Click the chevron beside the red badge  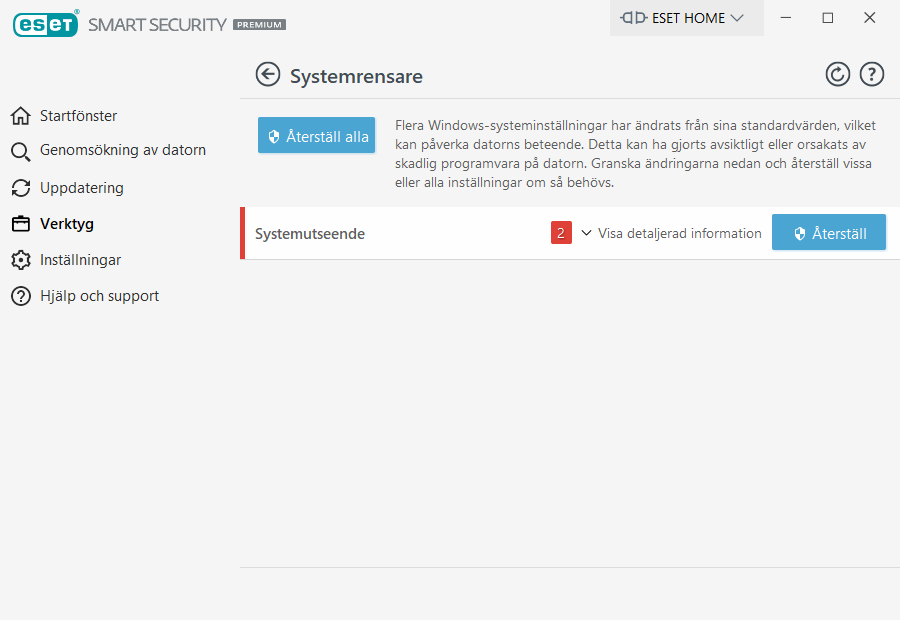tap(587, 233)
